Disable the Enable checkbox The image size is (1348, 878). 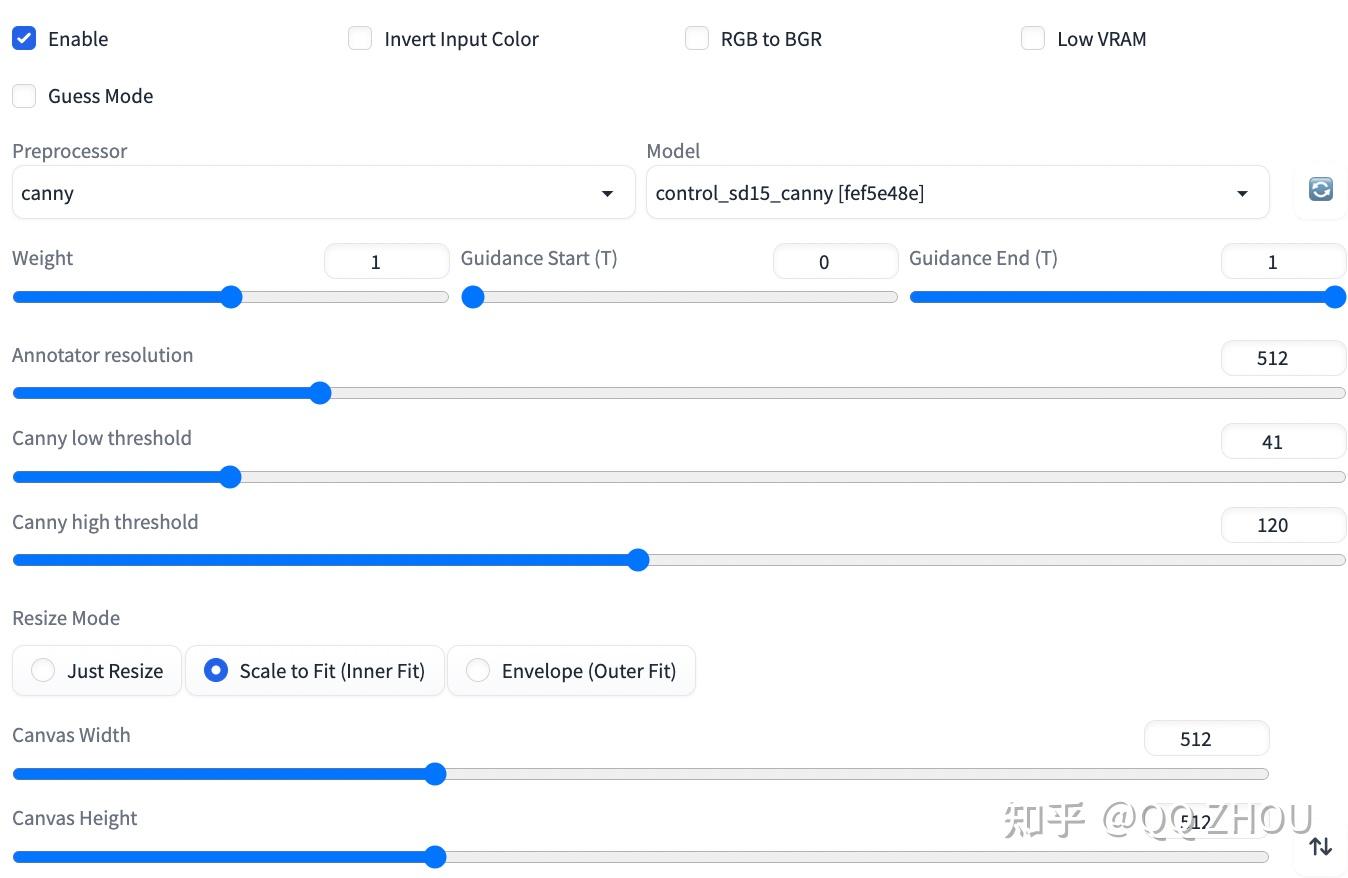(x=24, y=38)
